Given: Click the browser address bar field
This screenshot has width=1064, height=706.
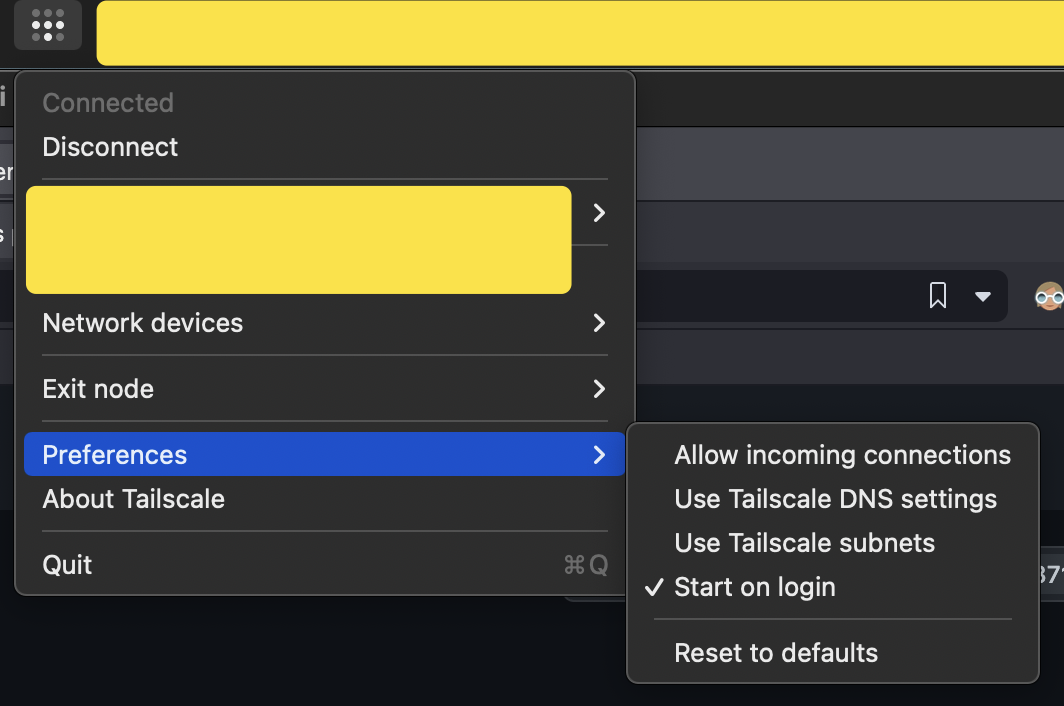Looking at the screenshot, I should pyautogui.click(x=780, y=296).
